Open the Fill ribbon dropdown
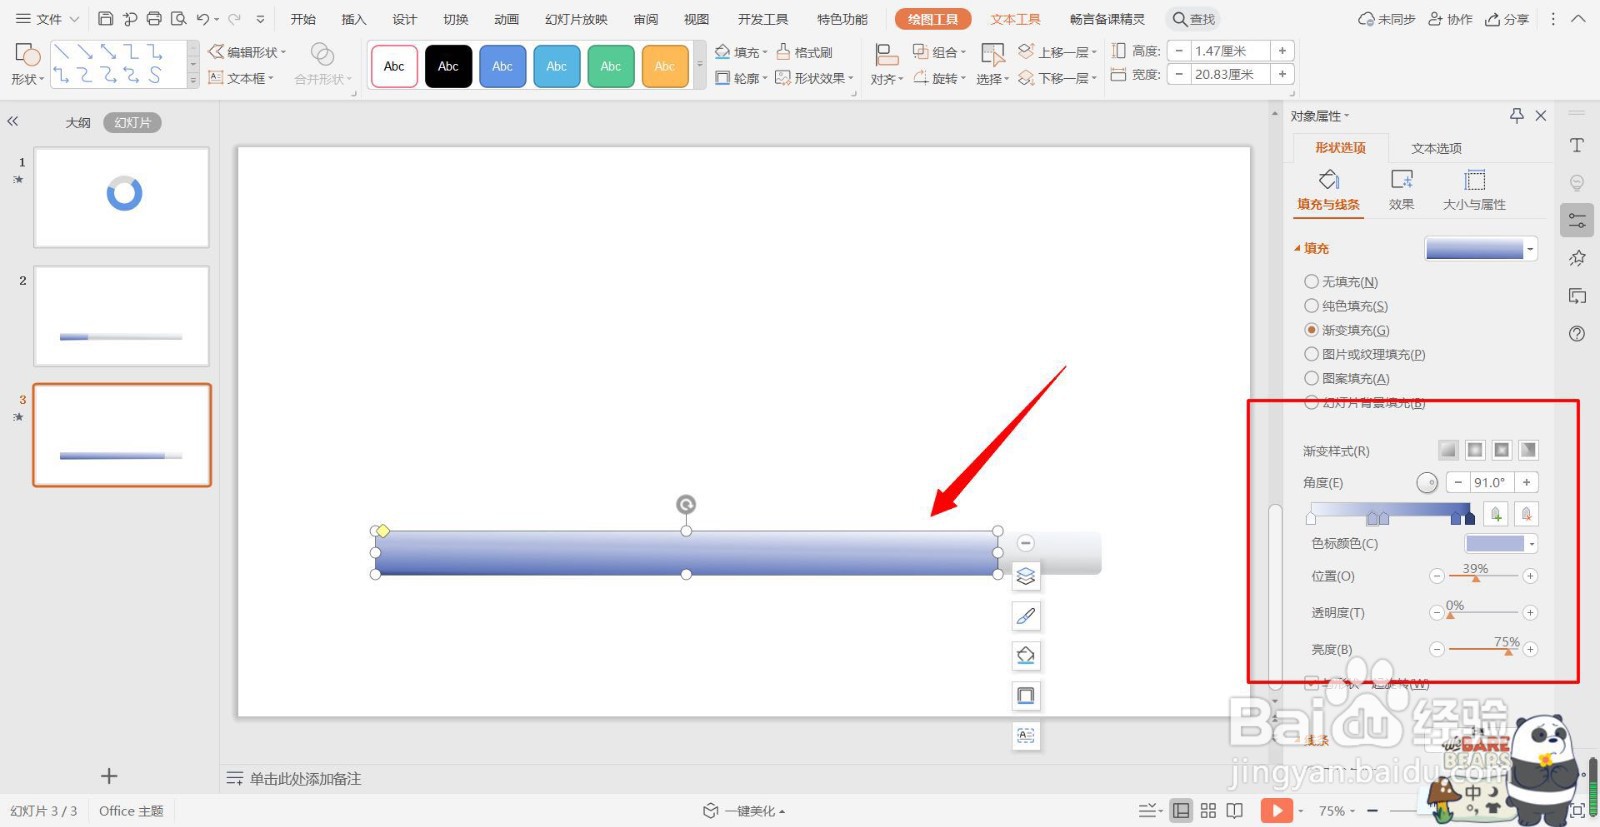Screen dimensions: 1600x827 (765, 53)
